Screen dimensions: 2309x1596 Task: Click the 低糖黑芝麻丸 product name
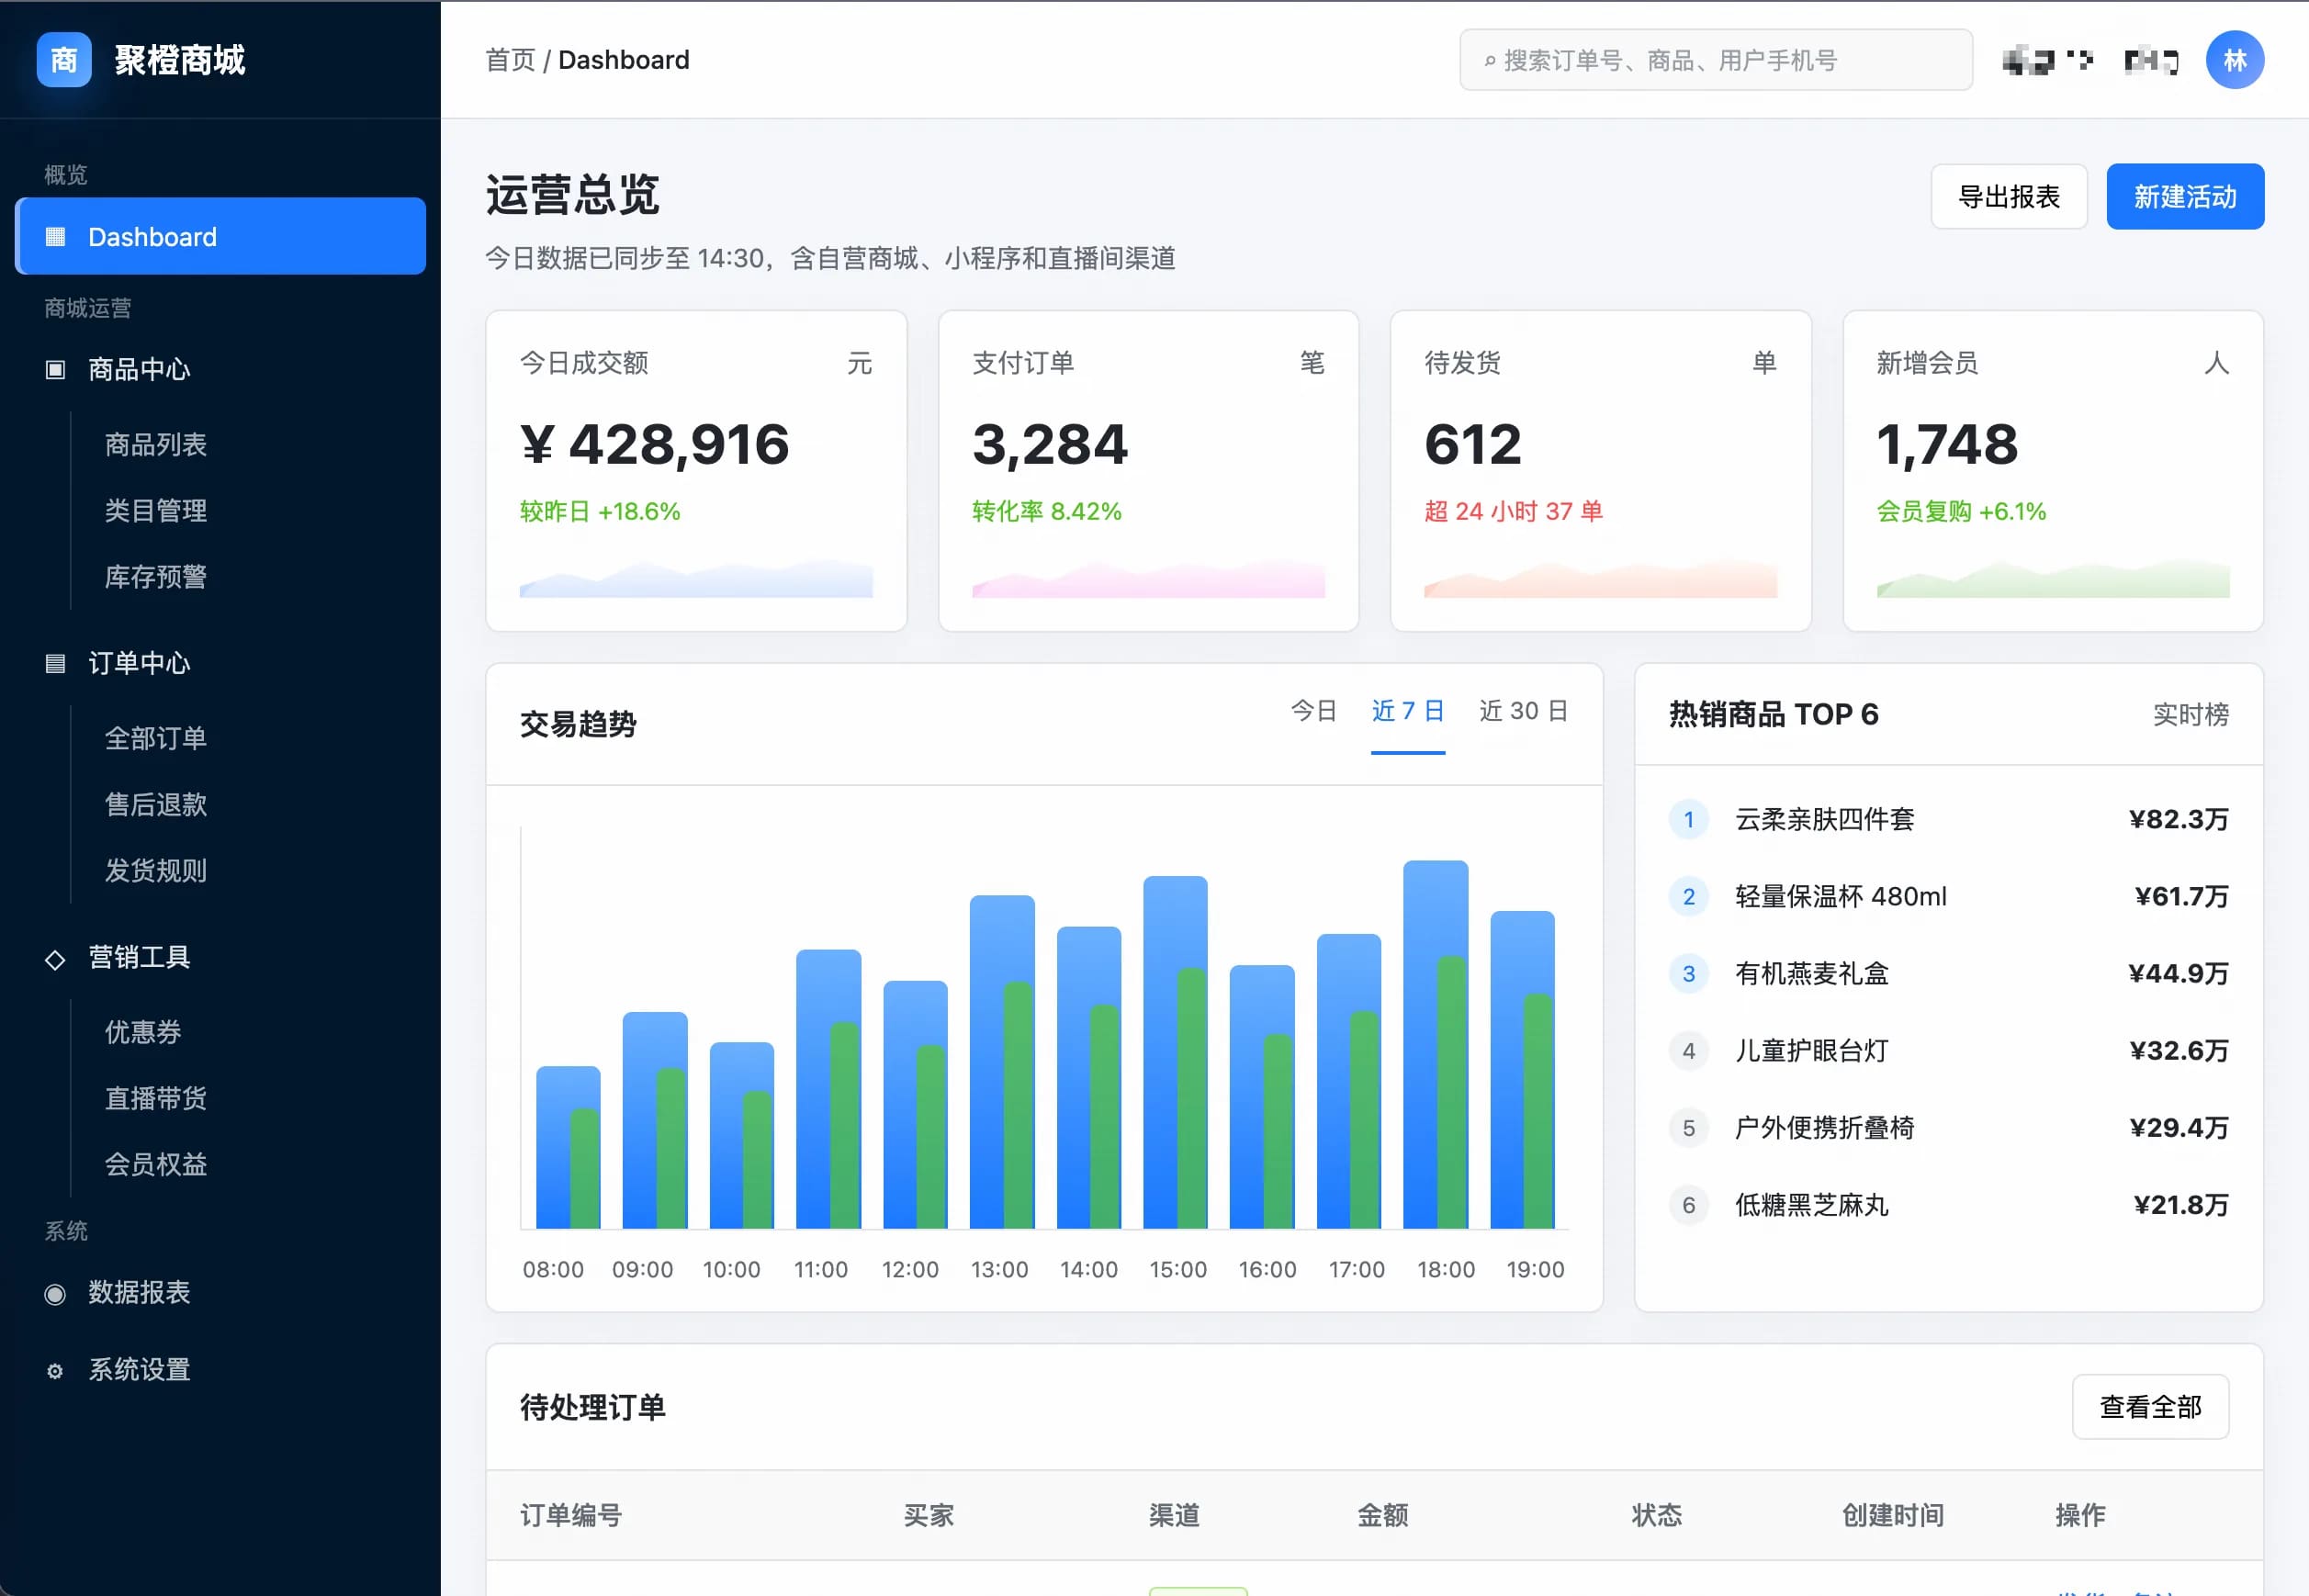pyautogui.click(x=1811, y=1205)
